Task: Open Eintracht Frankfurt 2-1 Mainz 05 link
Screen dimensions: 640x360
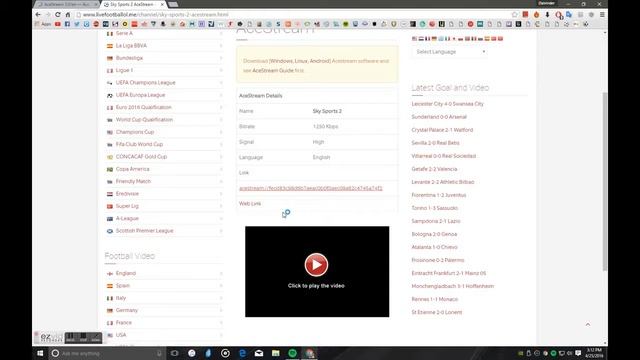Action: tap(449, 273)
